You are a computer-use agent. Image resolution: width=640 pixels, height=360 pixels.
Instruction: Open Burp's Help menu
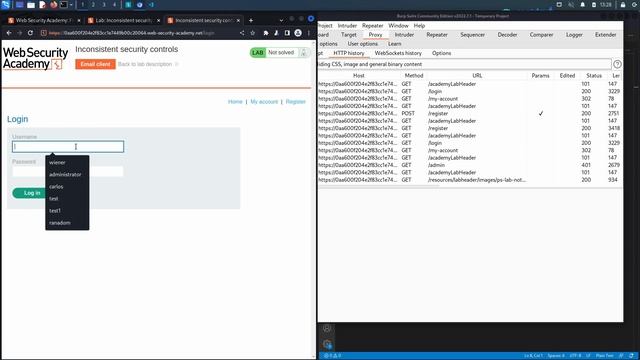pos(419,25)
